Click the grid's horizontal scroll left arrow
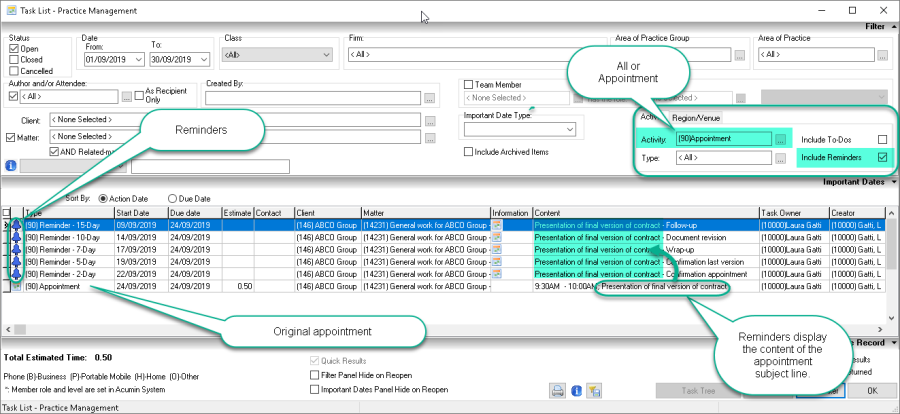Image resolution: width=900 pixels, height=414 pixels. tap(7, 330)
